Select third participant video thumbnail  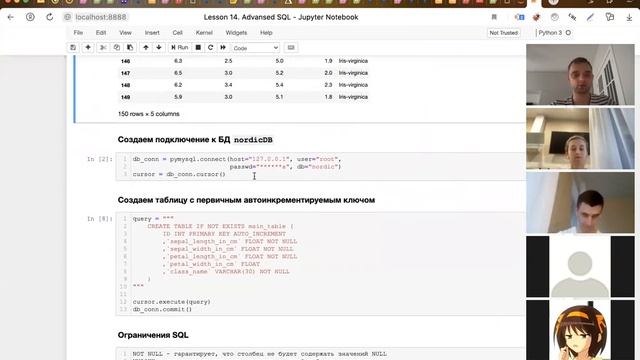pos(580,203)
